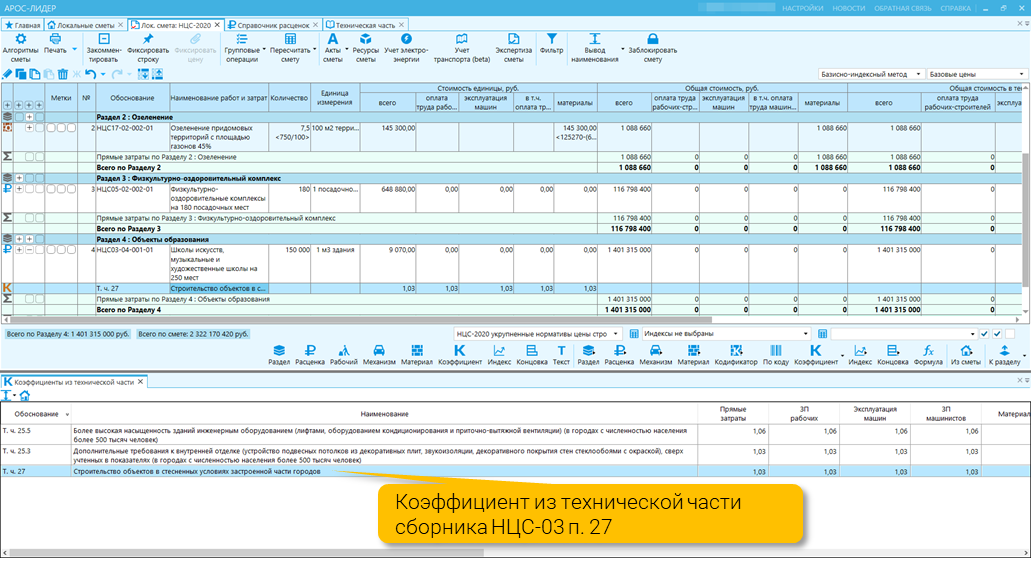Close Коэффициенты из технической части tab
The width and height of the screenshot is (1031, 564).
[140, 381]
